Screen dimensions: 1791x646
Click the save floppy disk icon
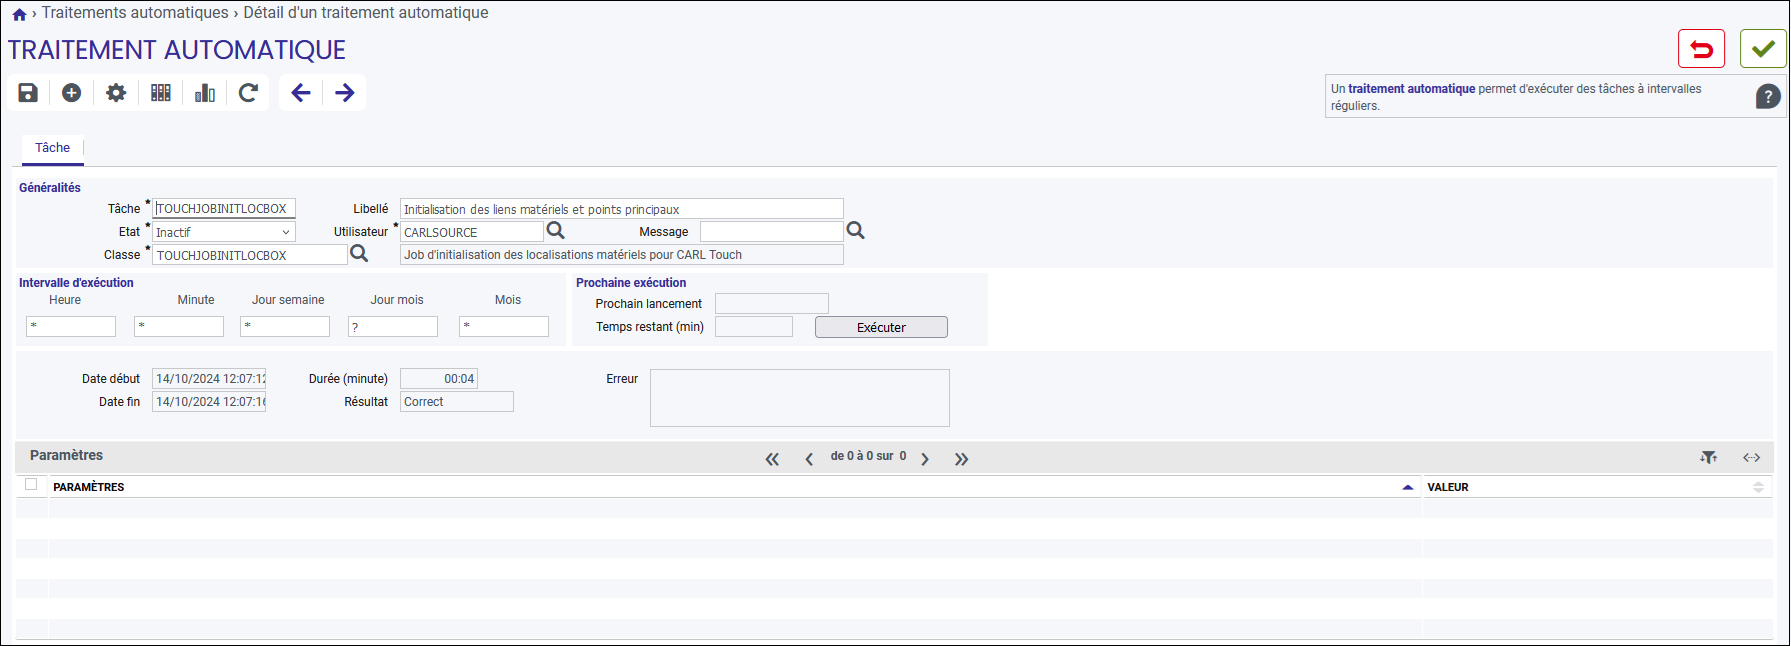28,93
